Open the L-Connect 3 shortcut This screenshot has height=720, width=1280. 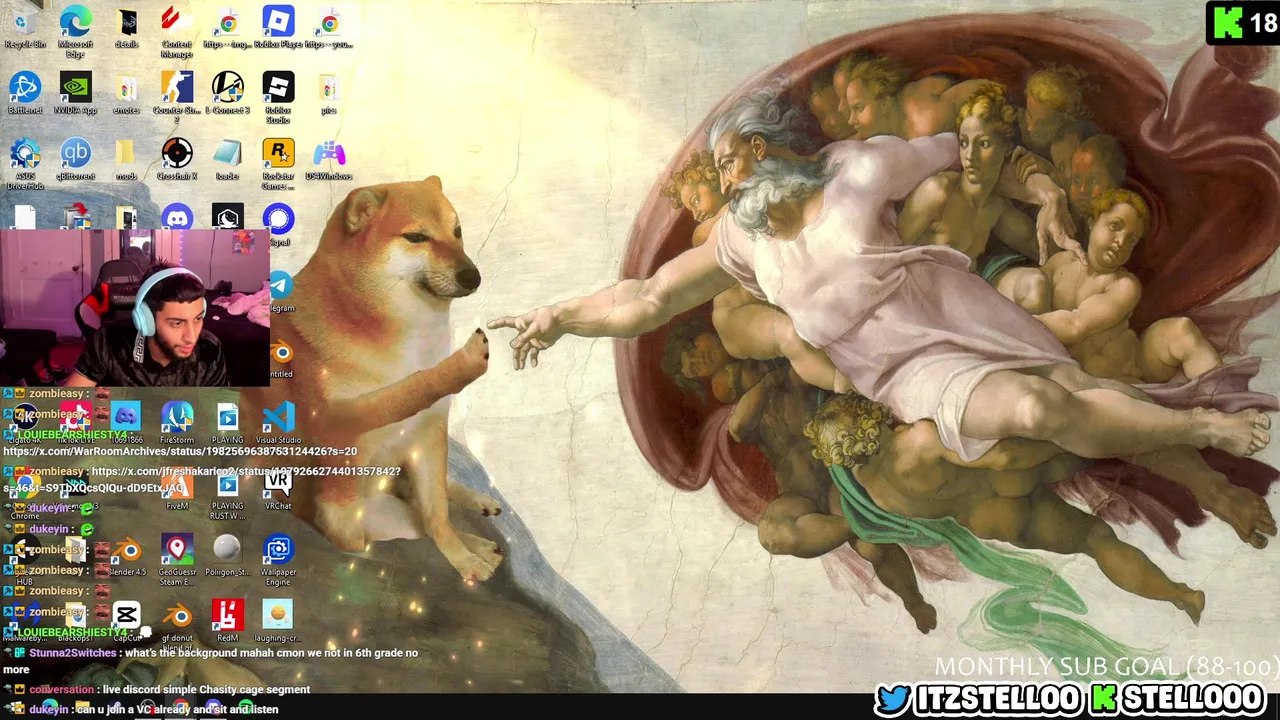[228, 93]
